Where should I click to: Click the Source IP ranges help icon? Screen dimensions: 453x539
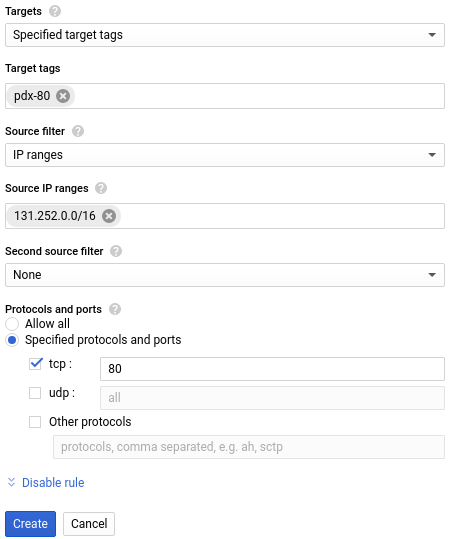click(101, 188)
